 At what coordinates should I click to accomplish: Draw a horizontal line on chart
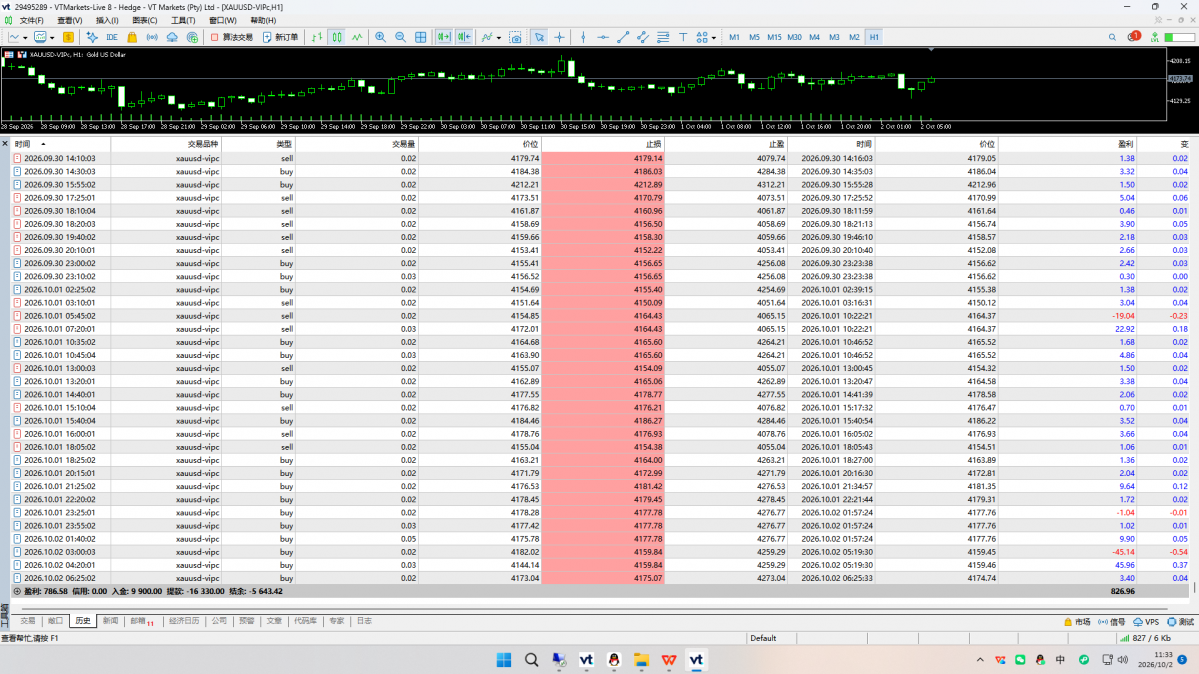(603, 37)
